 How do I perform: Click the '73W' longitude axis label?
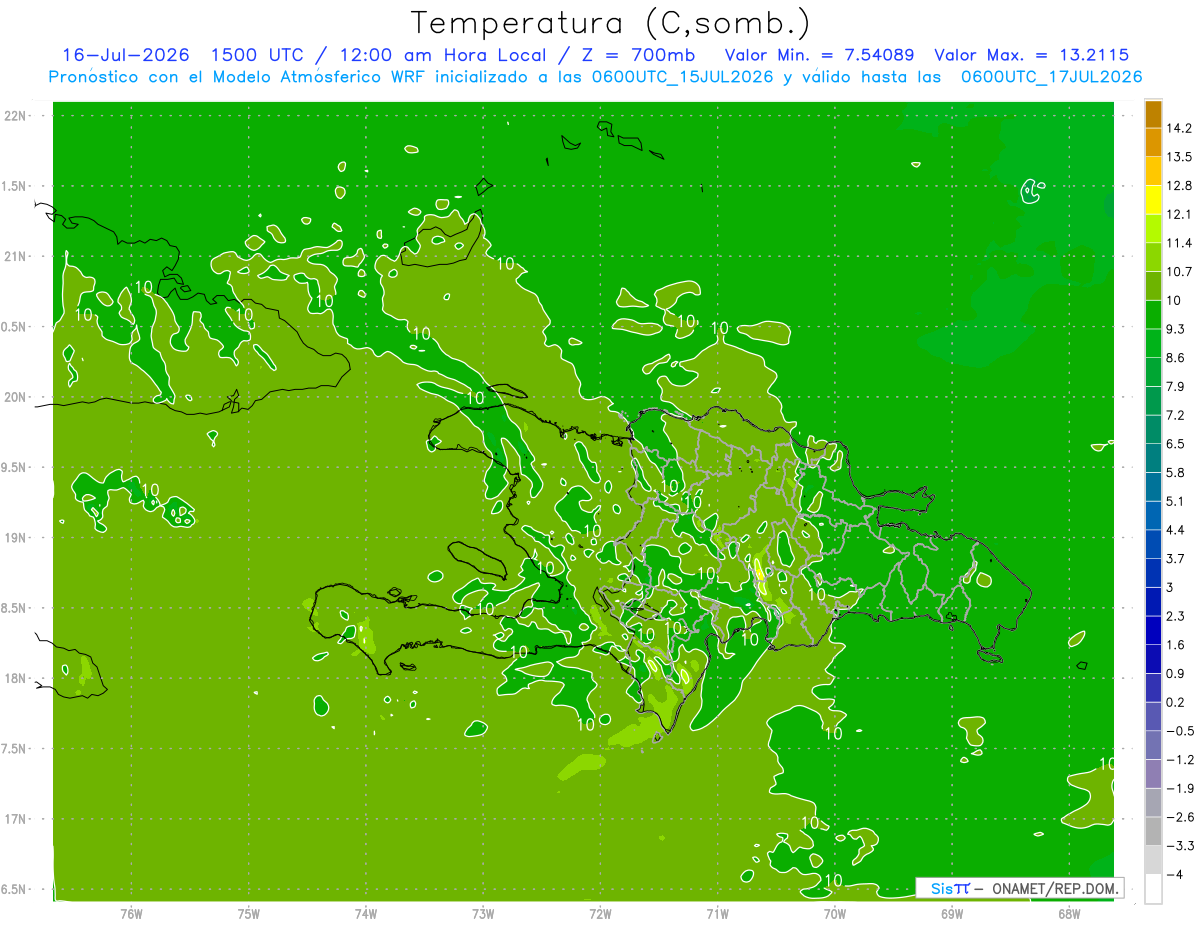coord(483,914)
